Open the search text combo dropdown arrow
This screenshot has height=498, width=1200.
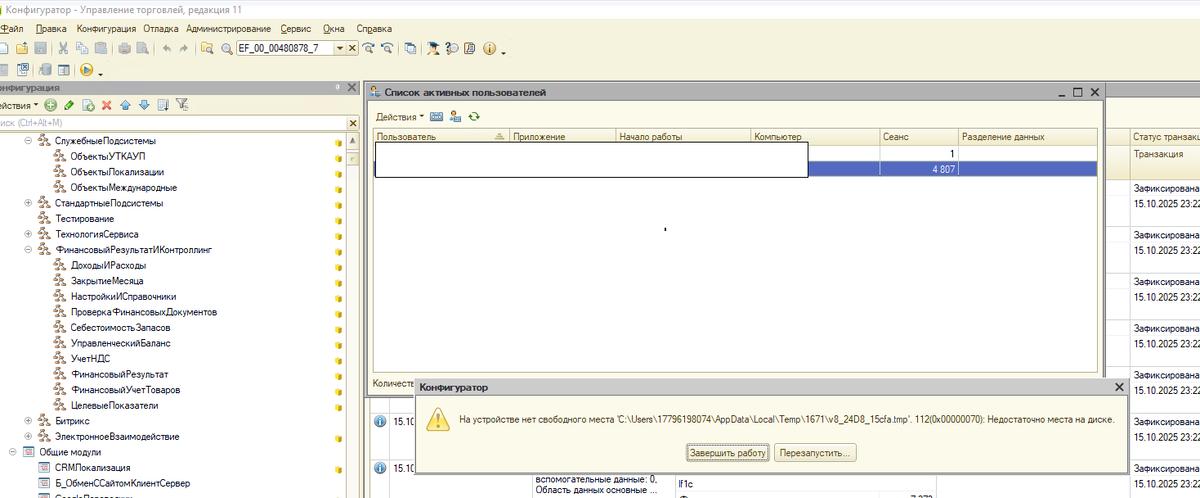340,48
